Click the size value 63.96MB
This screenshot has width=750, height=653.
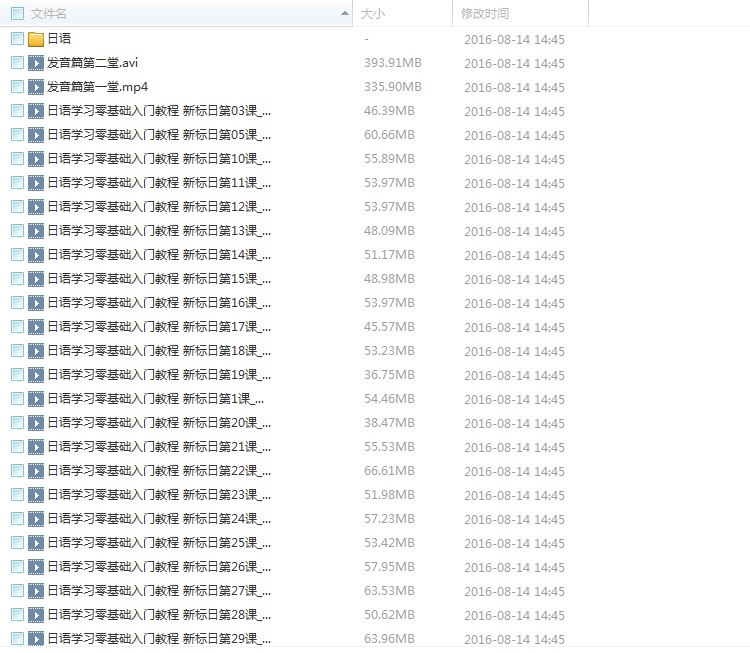389,639
